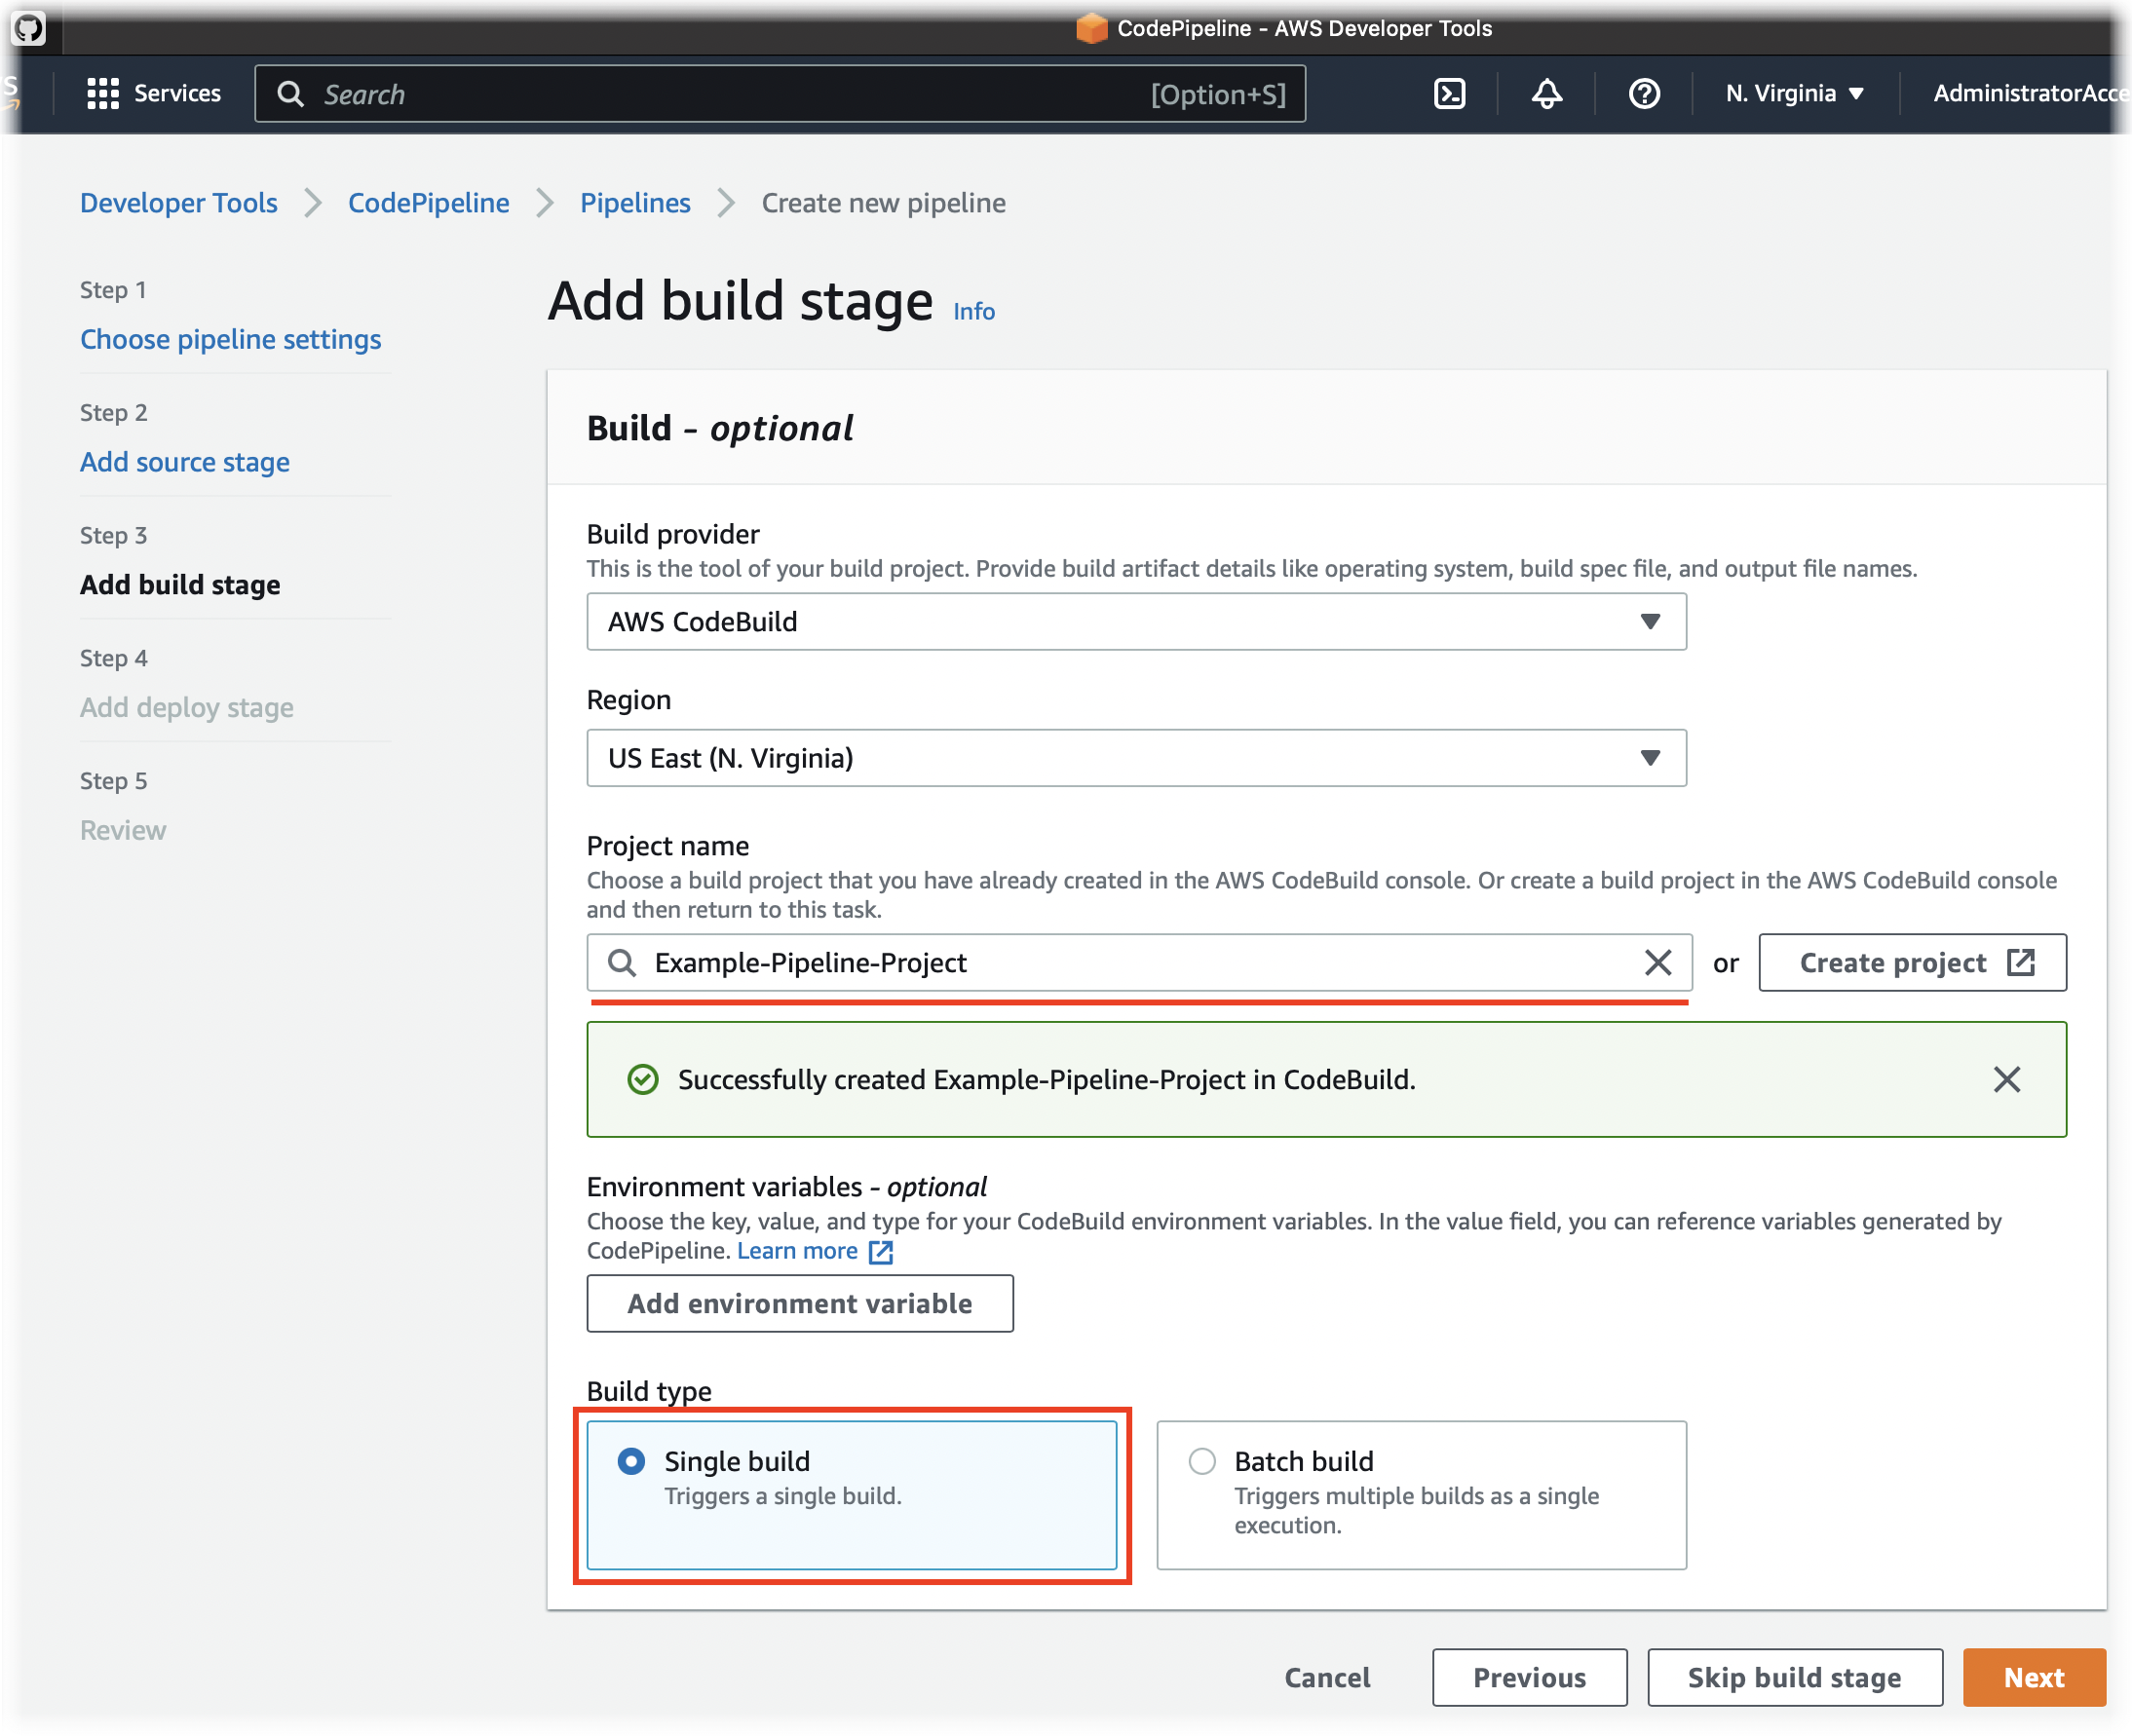
Task: Click the external link icon beside Learn more
Action: [880, 1251]
